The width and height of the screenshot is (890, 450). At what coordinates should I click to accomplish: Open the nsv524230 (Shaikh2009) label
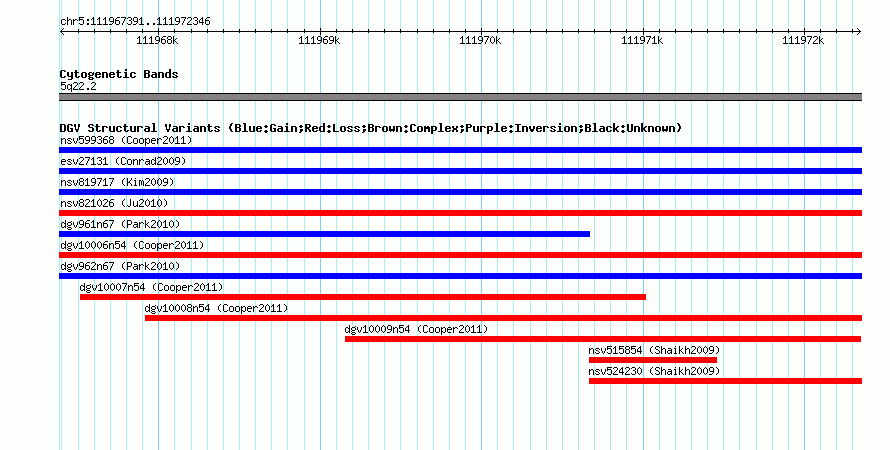point(654,371)
